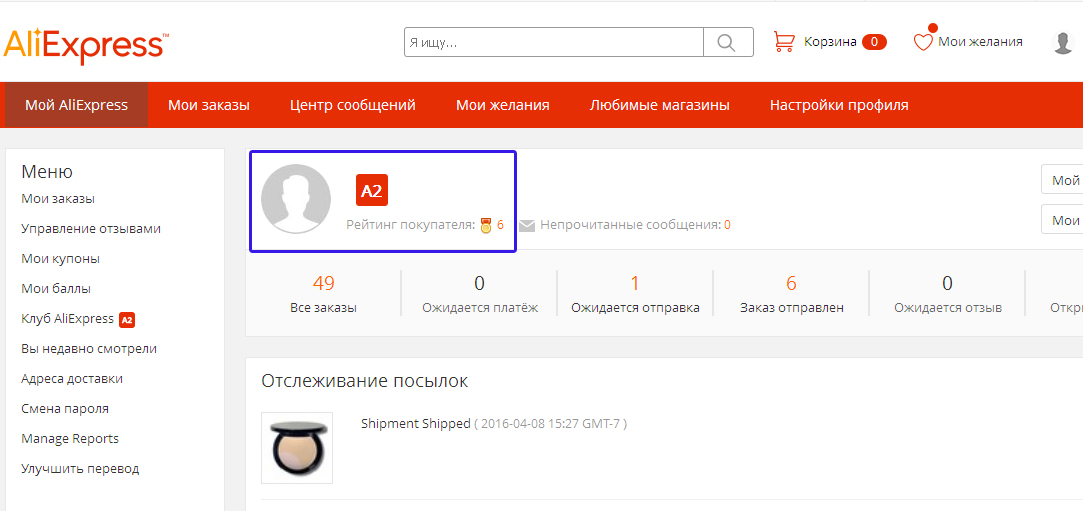The width and height of the screenshot is (1083, 511).
Task: Click the cart count badge 0
Action: [x=874, y=42]
